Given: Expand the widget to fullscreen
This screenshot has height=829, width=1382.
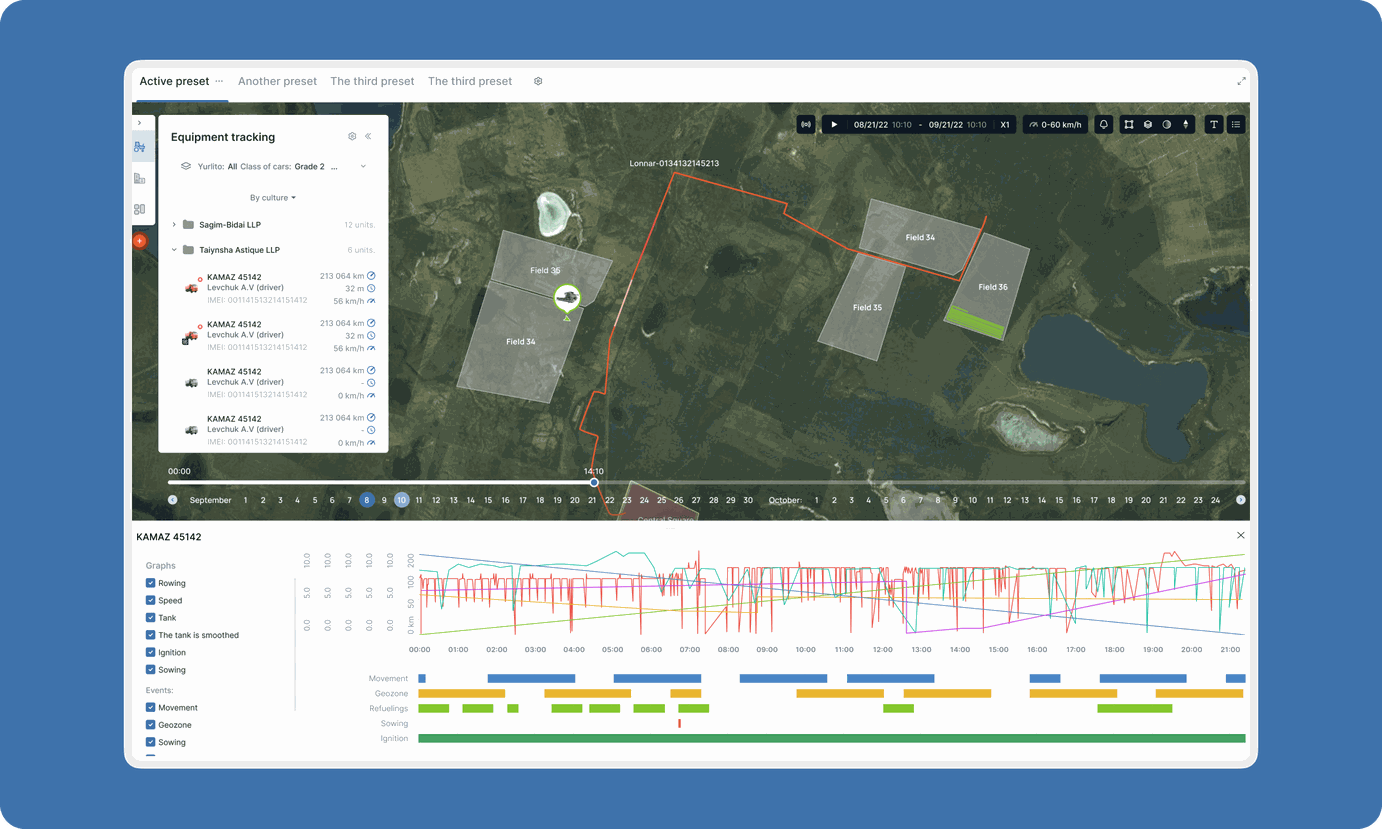Looking at the screenshot, I should (x=1241, y=81).
